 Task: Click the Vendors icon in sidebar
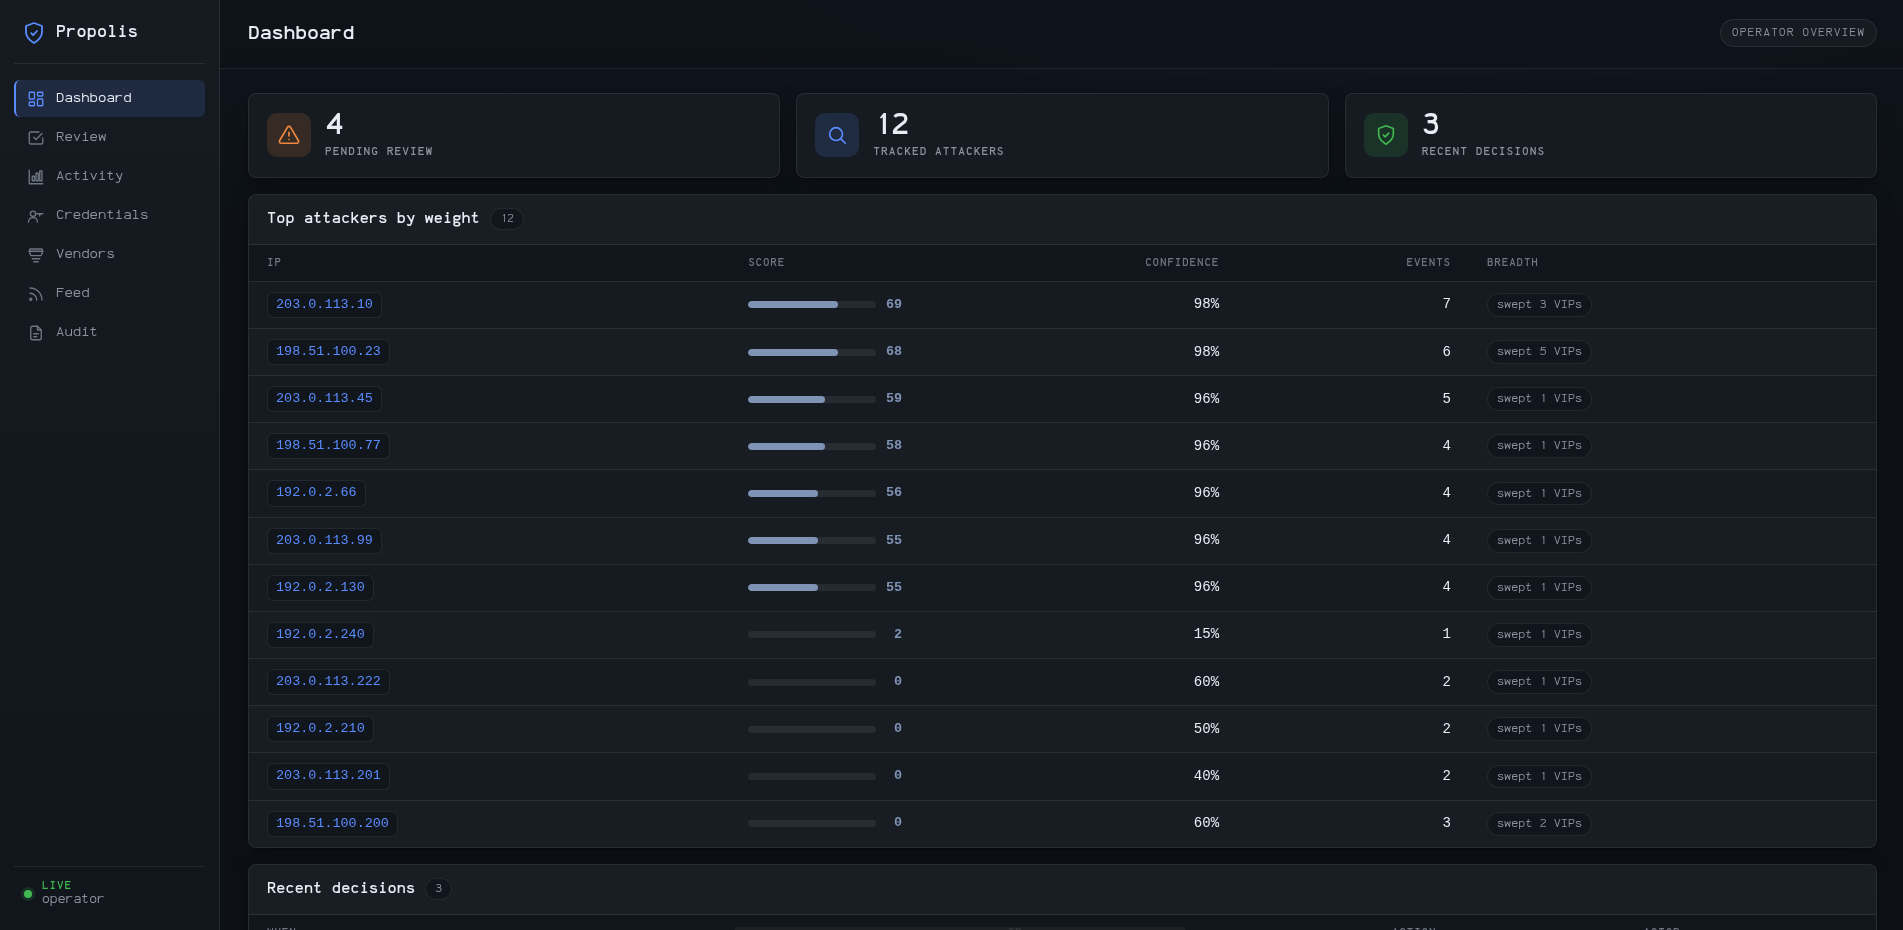pyautogui.click(x=36, y=255)
